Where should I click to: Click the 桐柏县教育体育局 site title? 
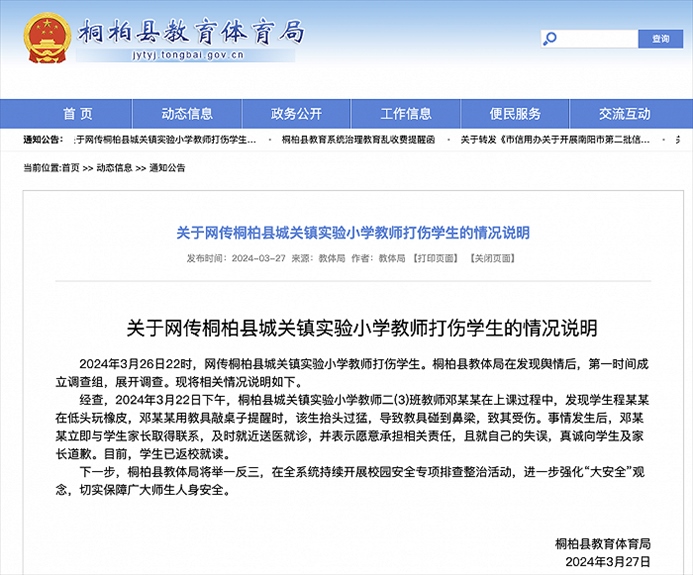click(x=190, y=31)
